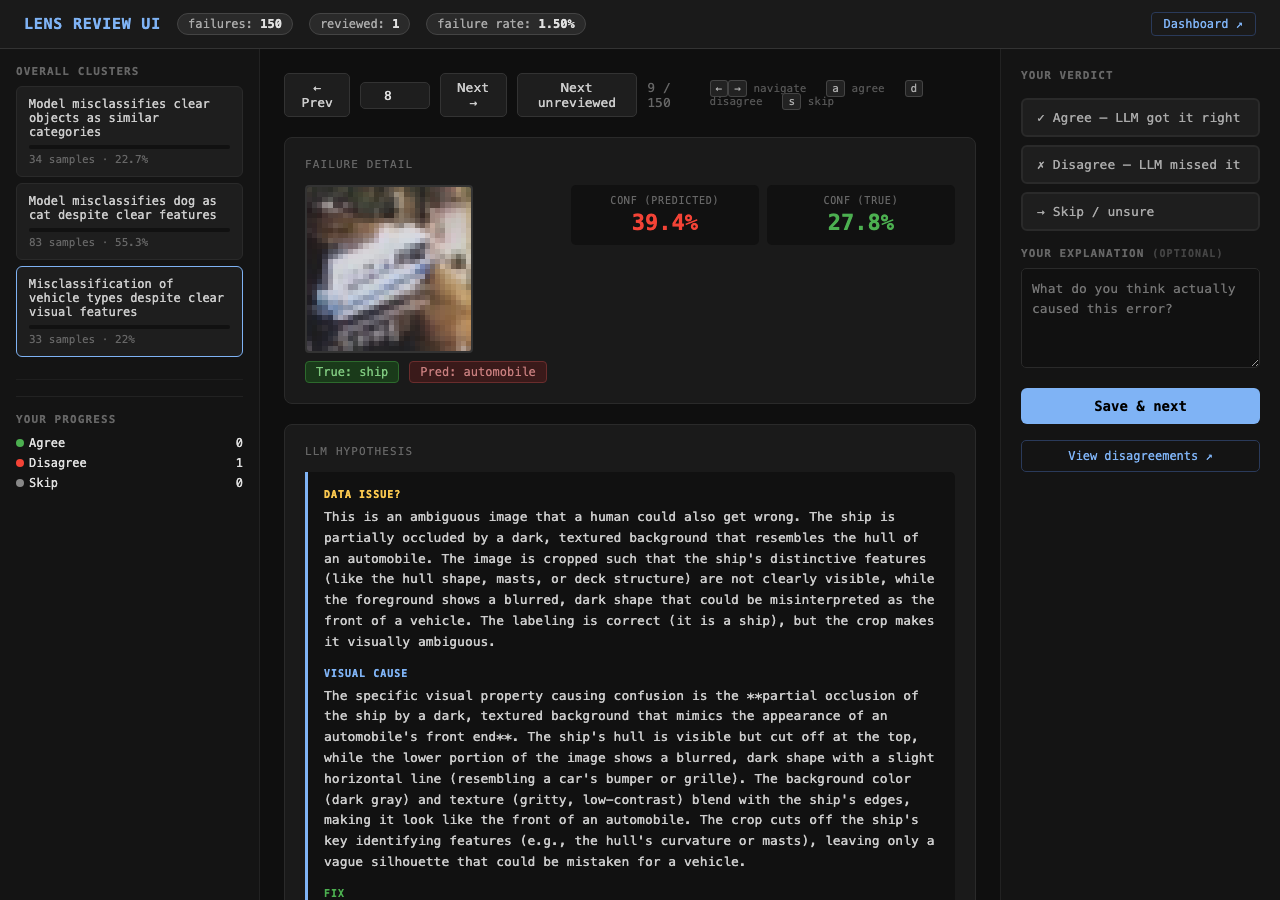Click the FIX heading
This screenshot has width=1280, height=900.
[x=334, y=893]
